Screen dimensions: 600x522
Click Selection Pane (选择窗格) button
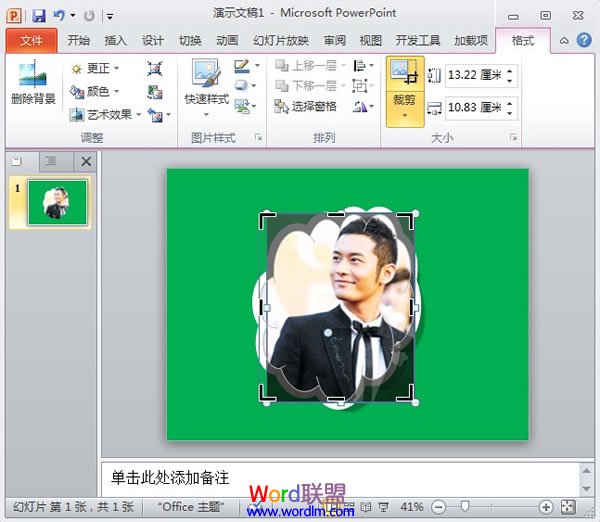coord(306,106)
